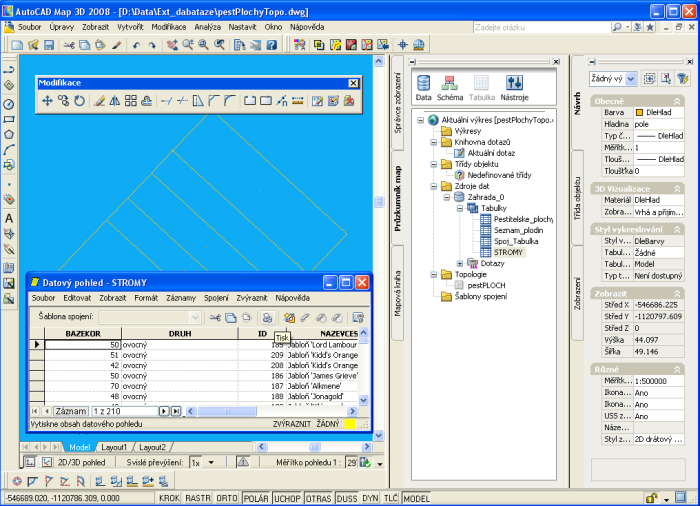700x506 pixels.
Task: Click the Save (floppy disk) icon
Action: pos(49,45)
